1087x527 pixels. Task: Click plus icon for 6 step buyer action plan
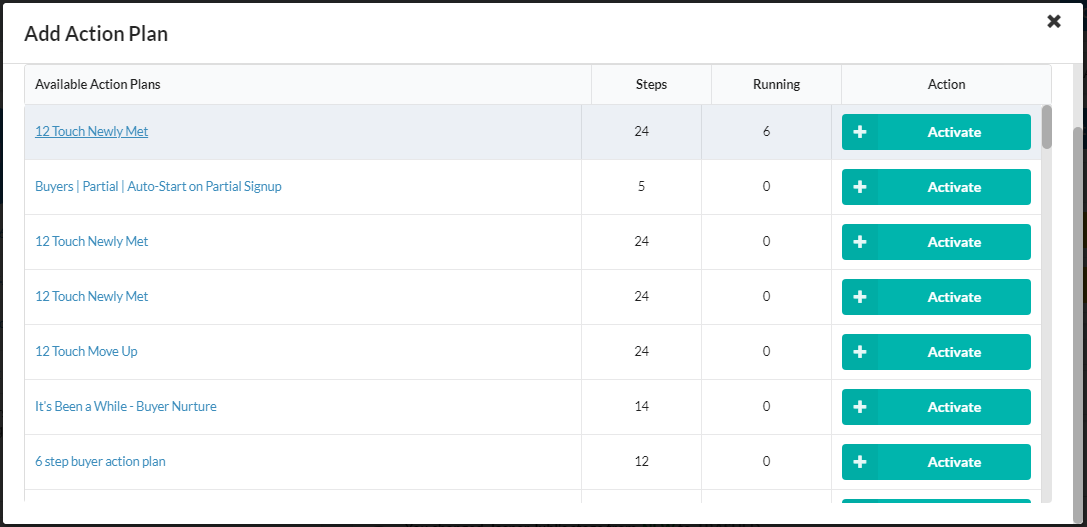[x=860, y=462]
